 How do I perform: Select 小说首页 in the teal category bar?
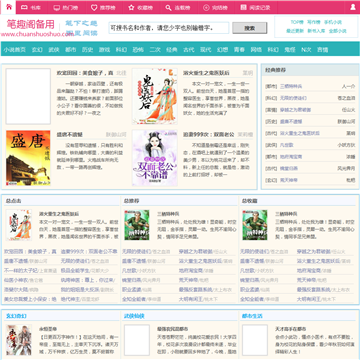click(x=15, y=50)
